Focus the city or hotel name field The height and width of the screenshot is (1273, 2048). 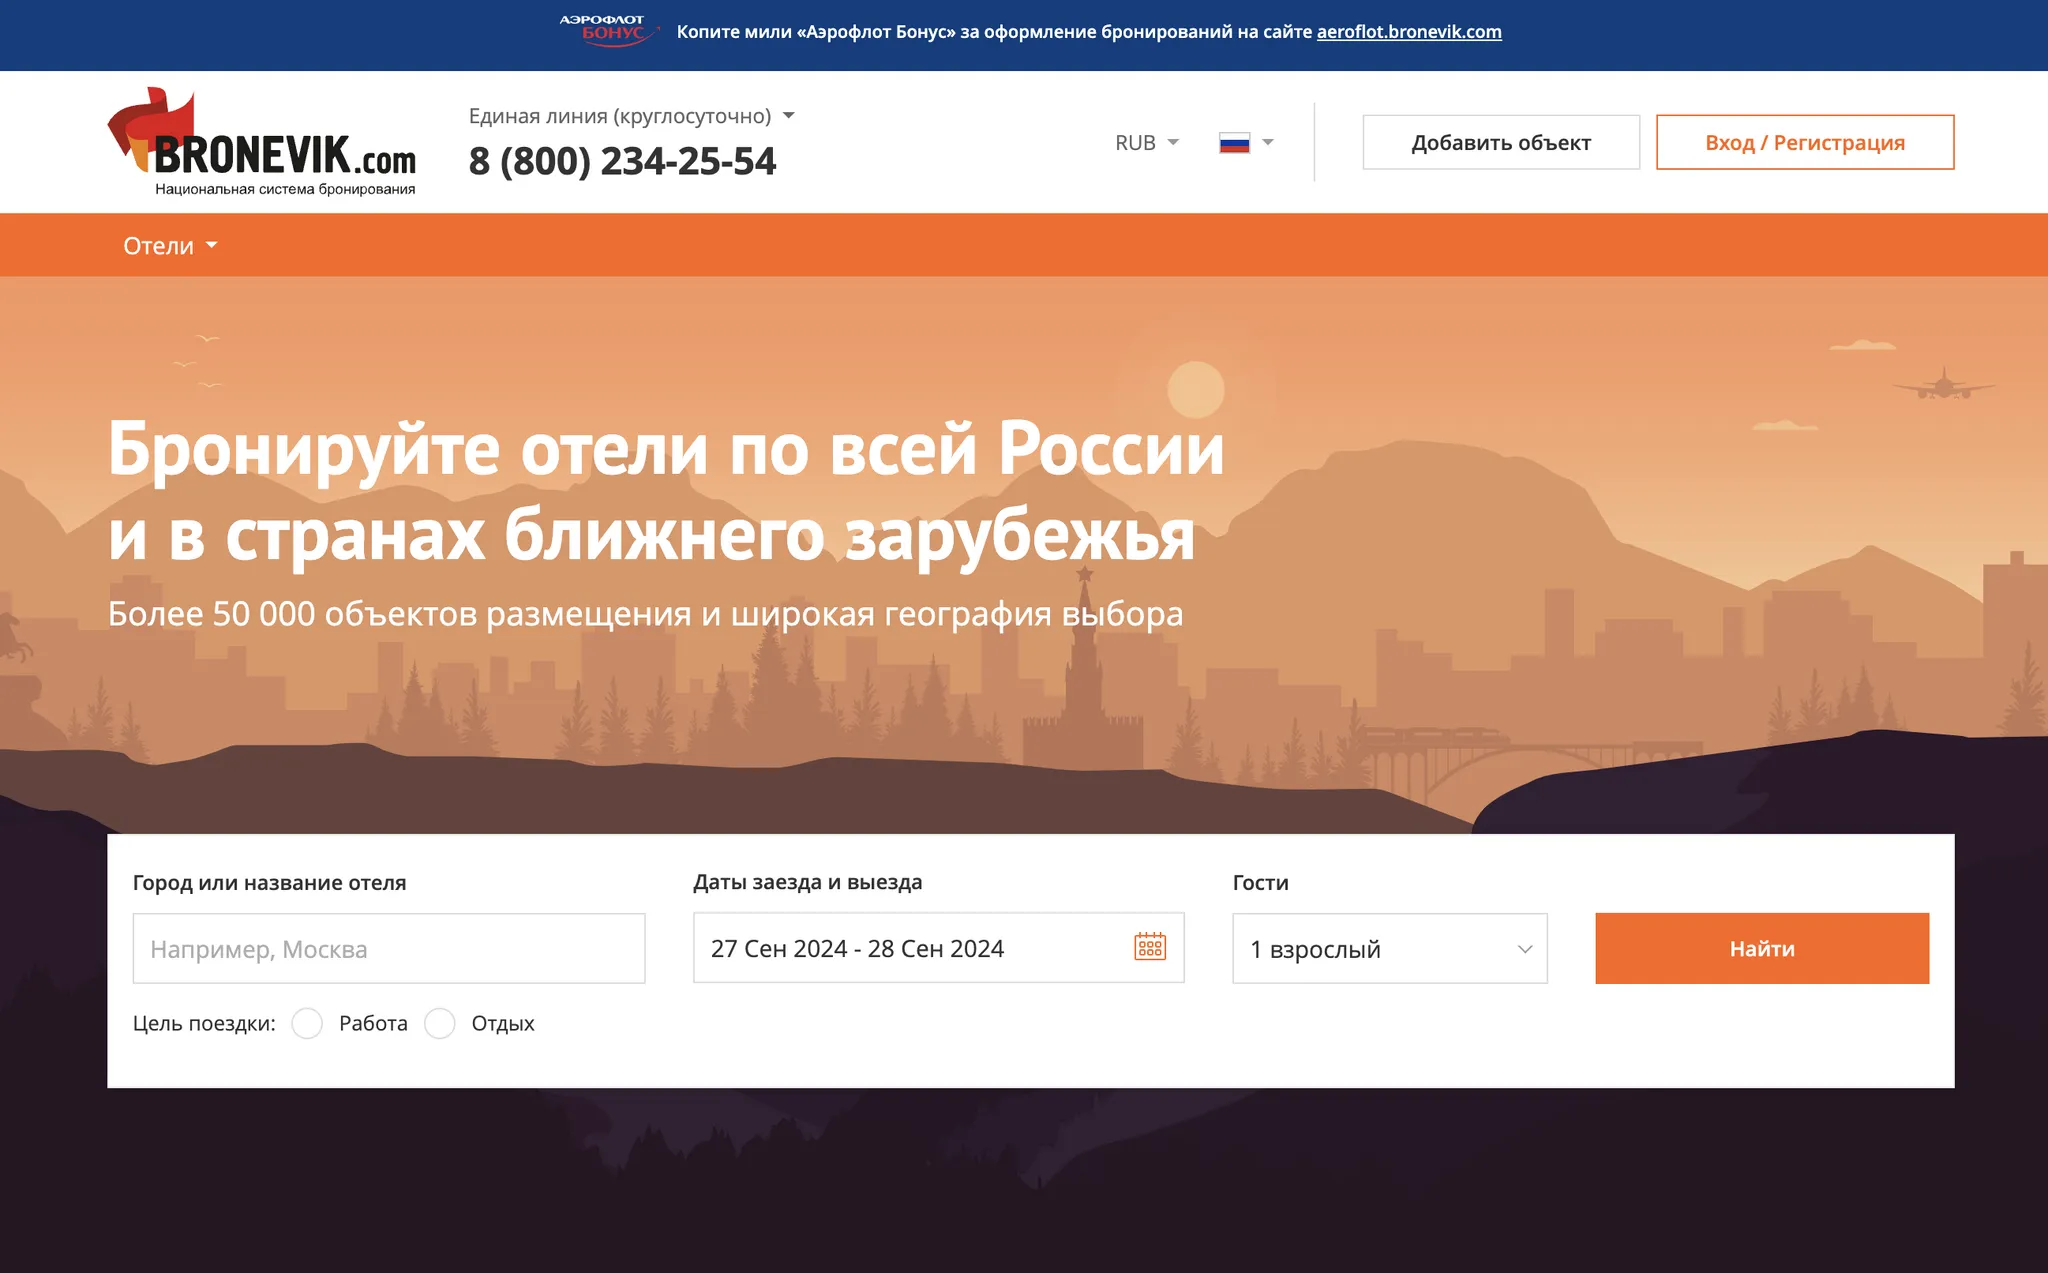389,948
